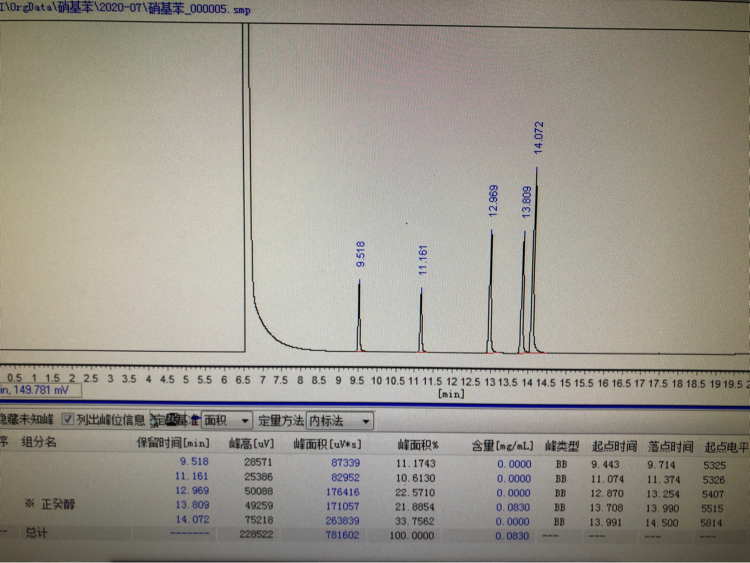
Task: Select the 11.161 retention time cell
Action: [192, 476]
